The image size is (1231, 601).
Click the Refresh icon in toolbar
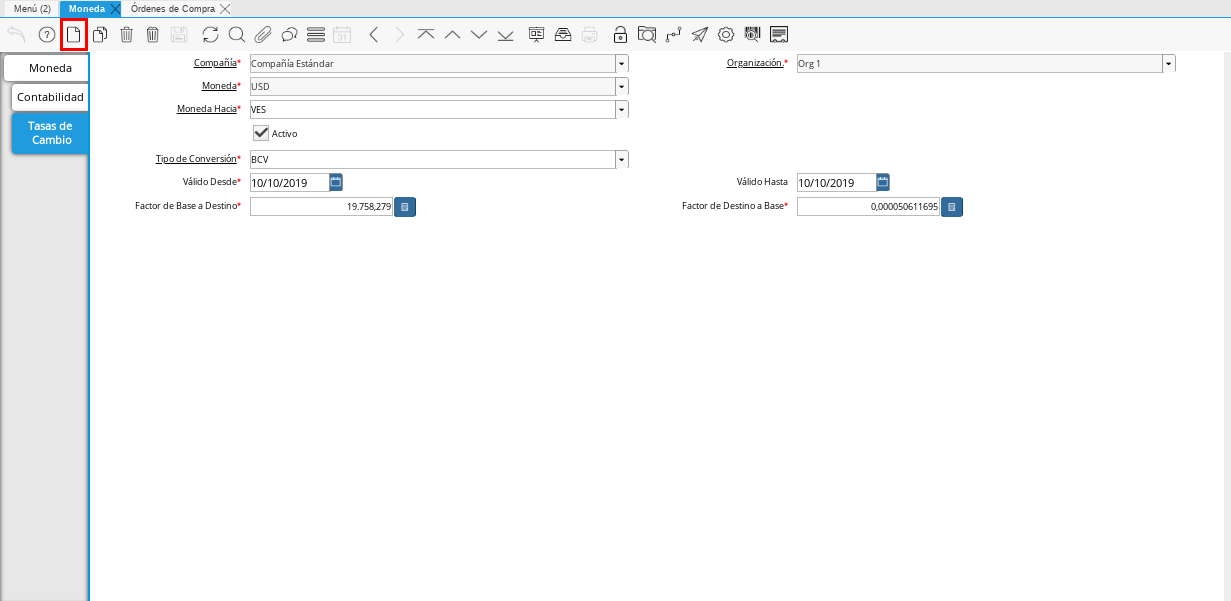pyautogui.click(x=210, y=35)
